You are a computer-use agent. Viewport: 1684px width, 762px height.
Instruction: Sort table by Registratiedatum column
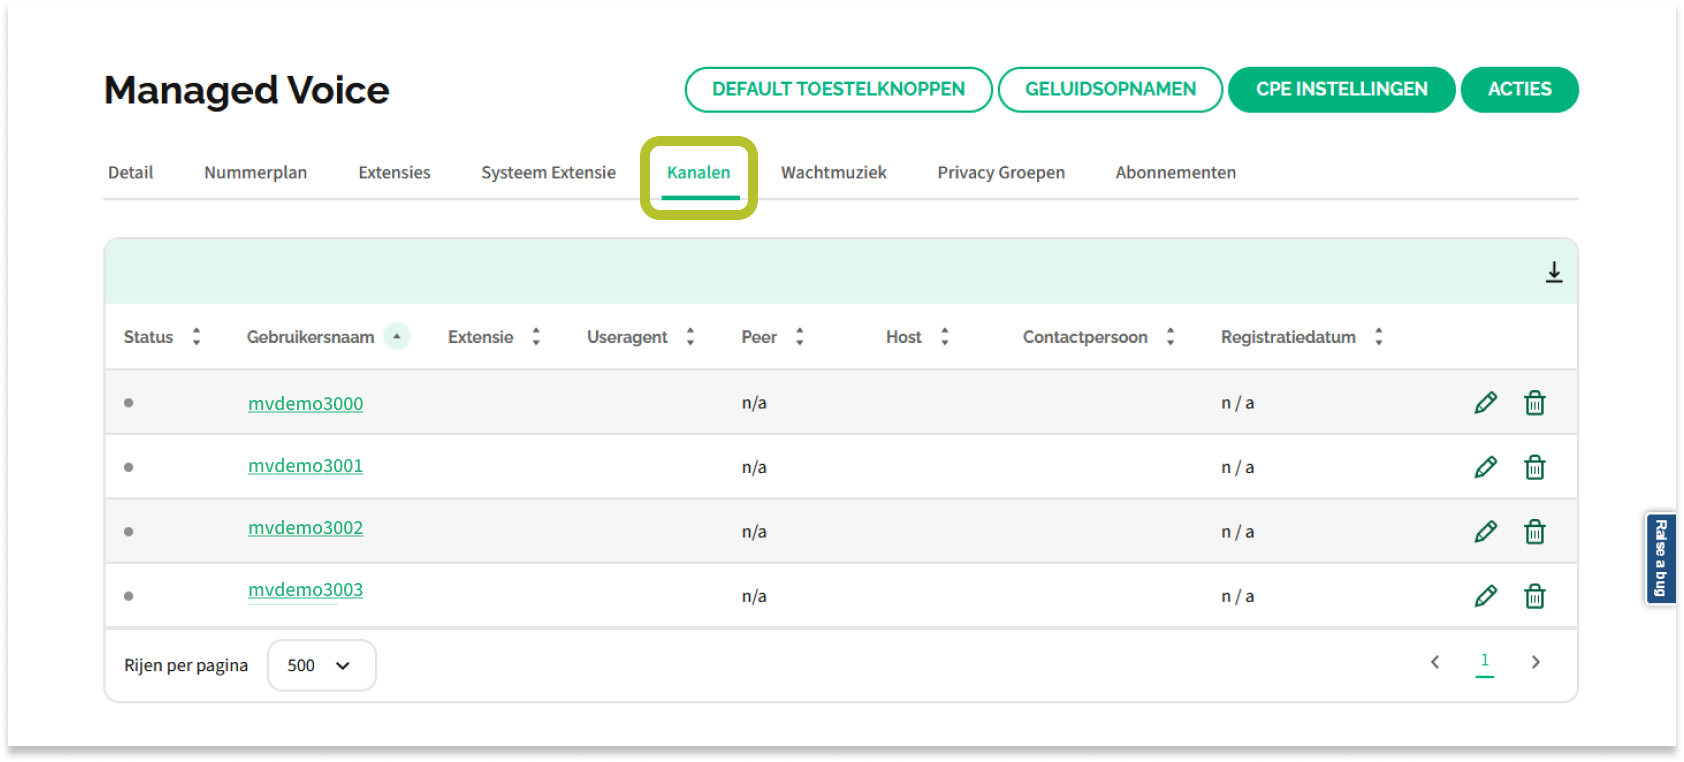tap(1378, 337)
